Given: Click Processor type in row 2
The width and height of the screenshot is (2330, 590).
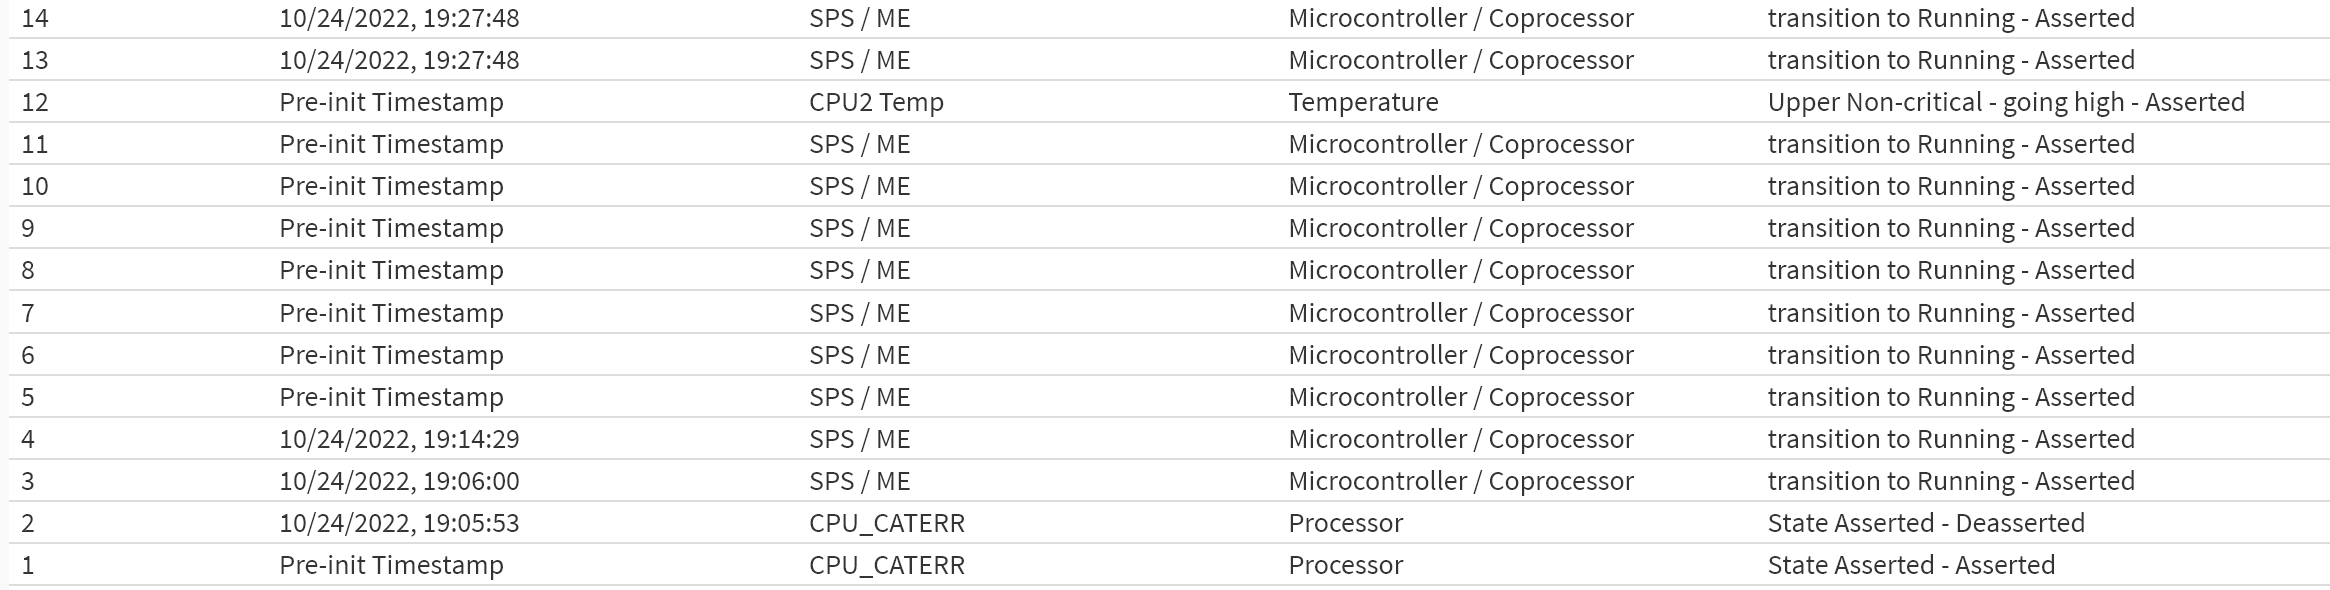Looking at the screenshot, I should [1345, 523].
